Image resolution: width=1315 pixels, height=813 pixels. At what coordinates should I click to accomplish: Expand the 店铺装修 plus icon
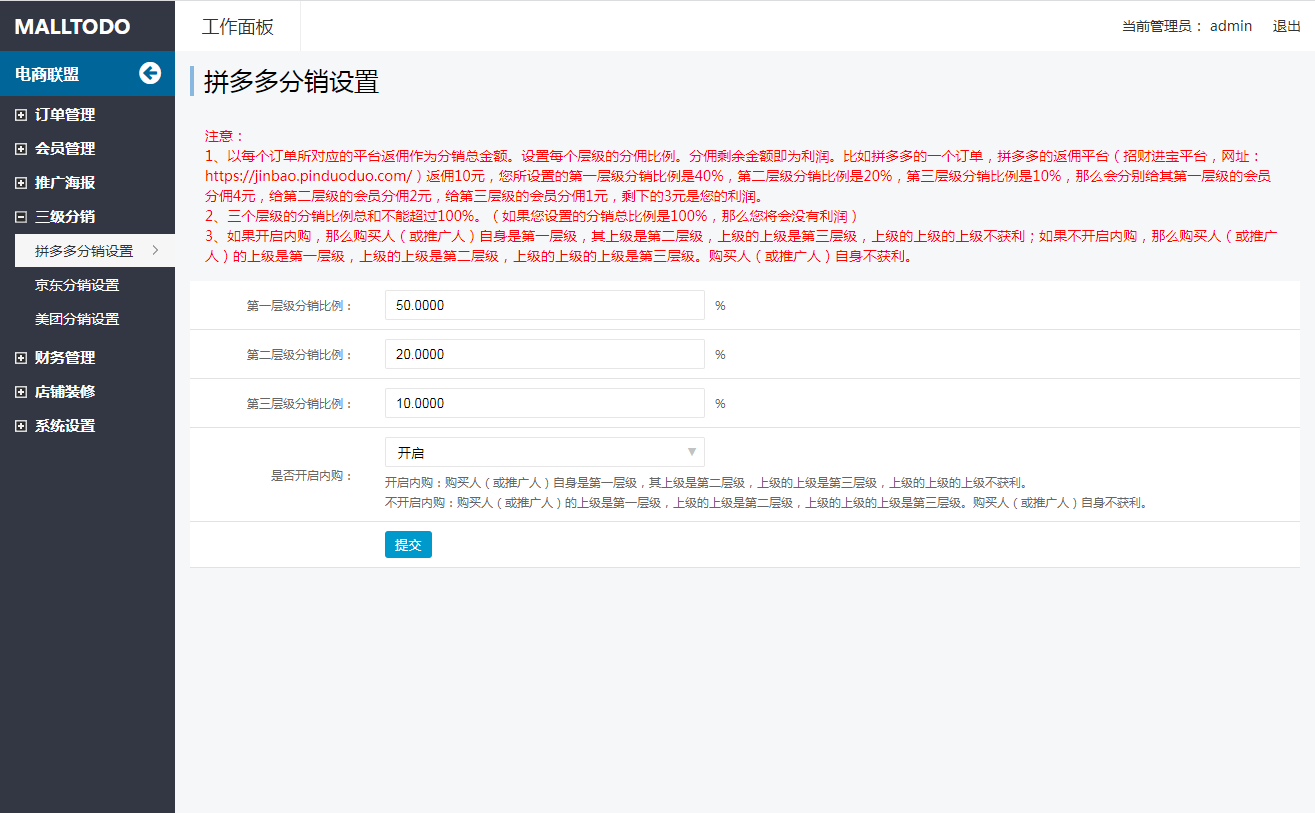tap(21, 392)
